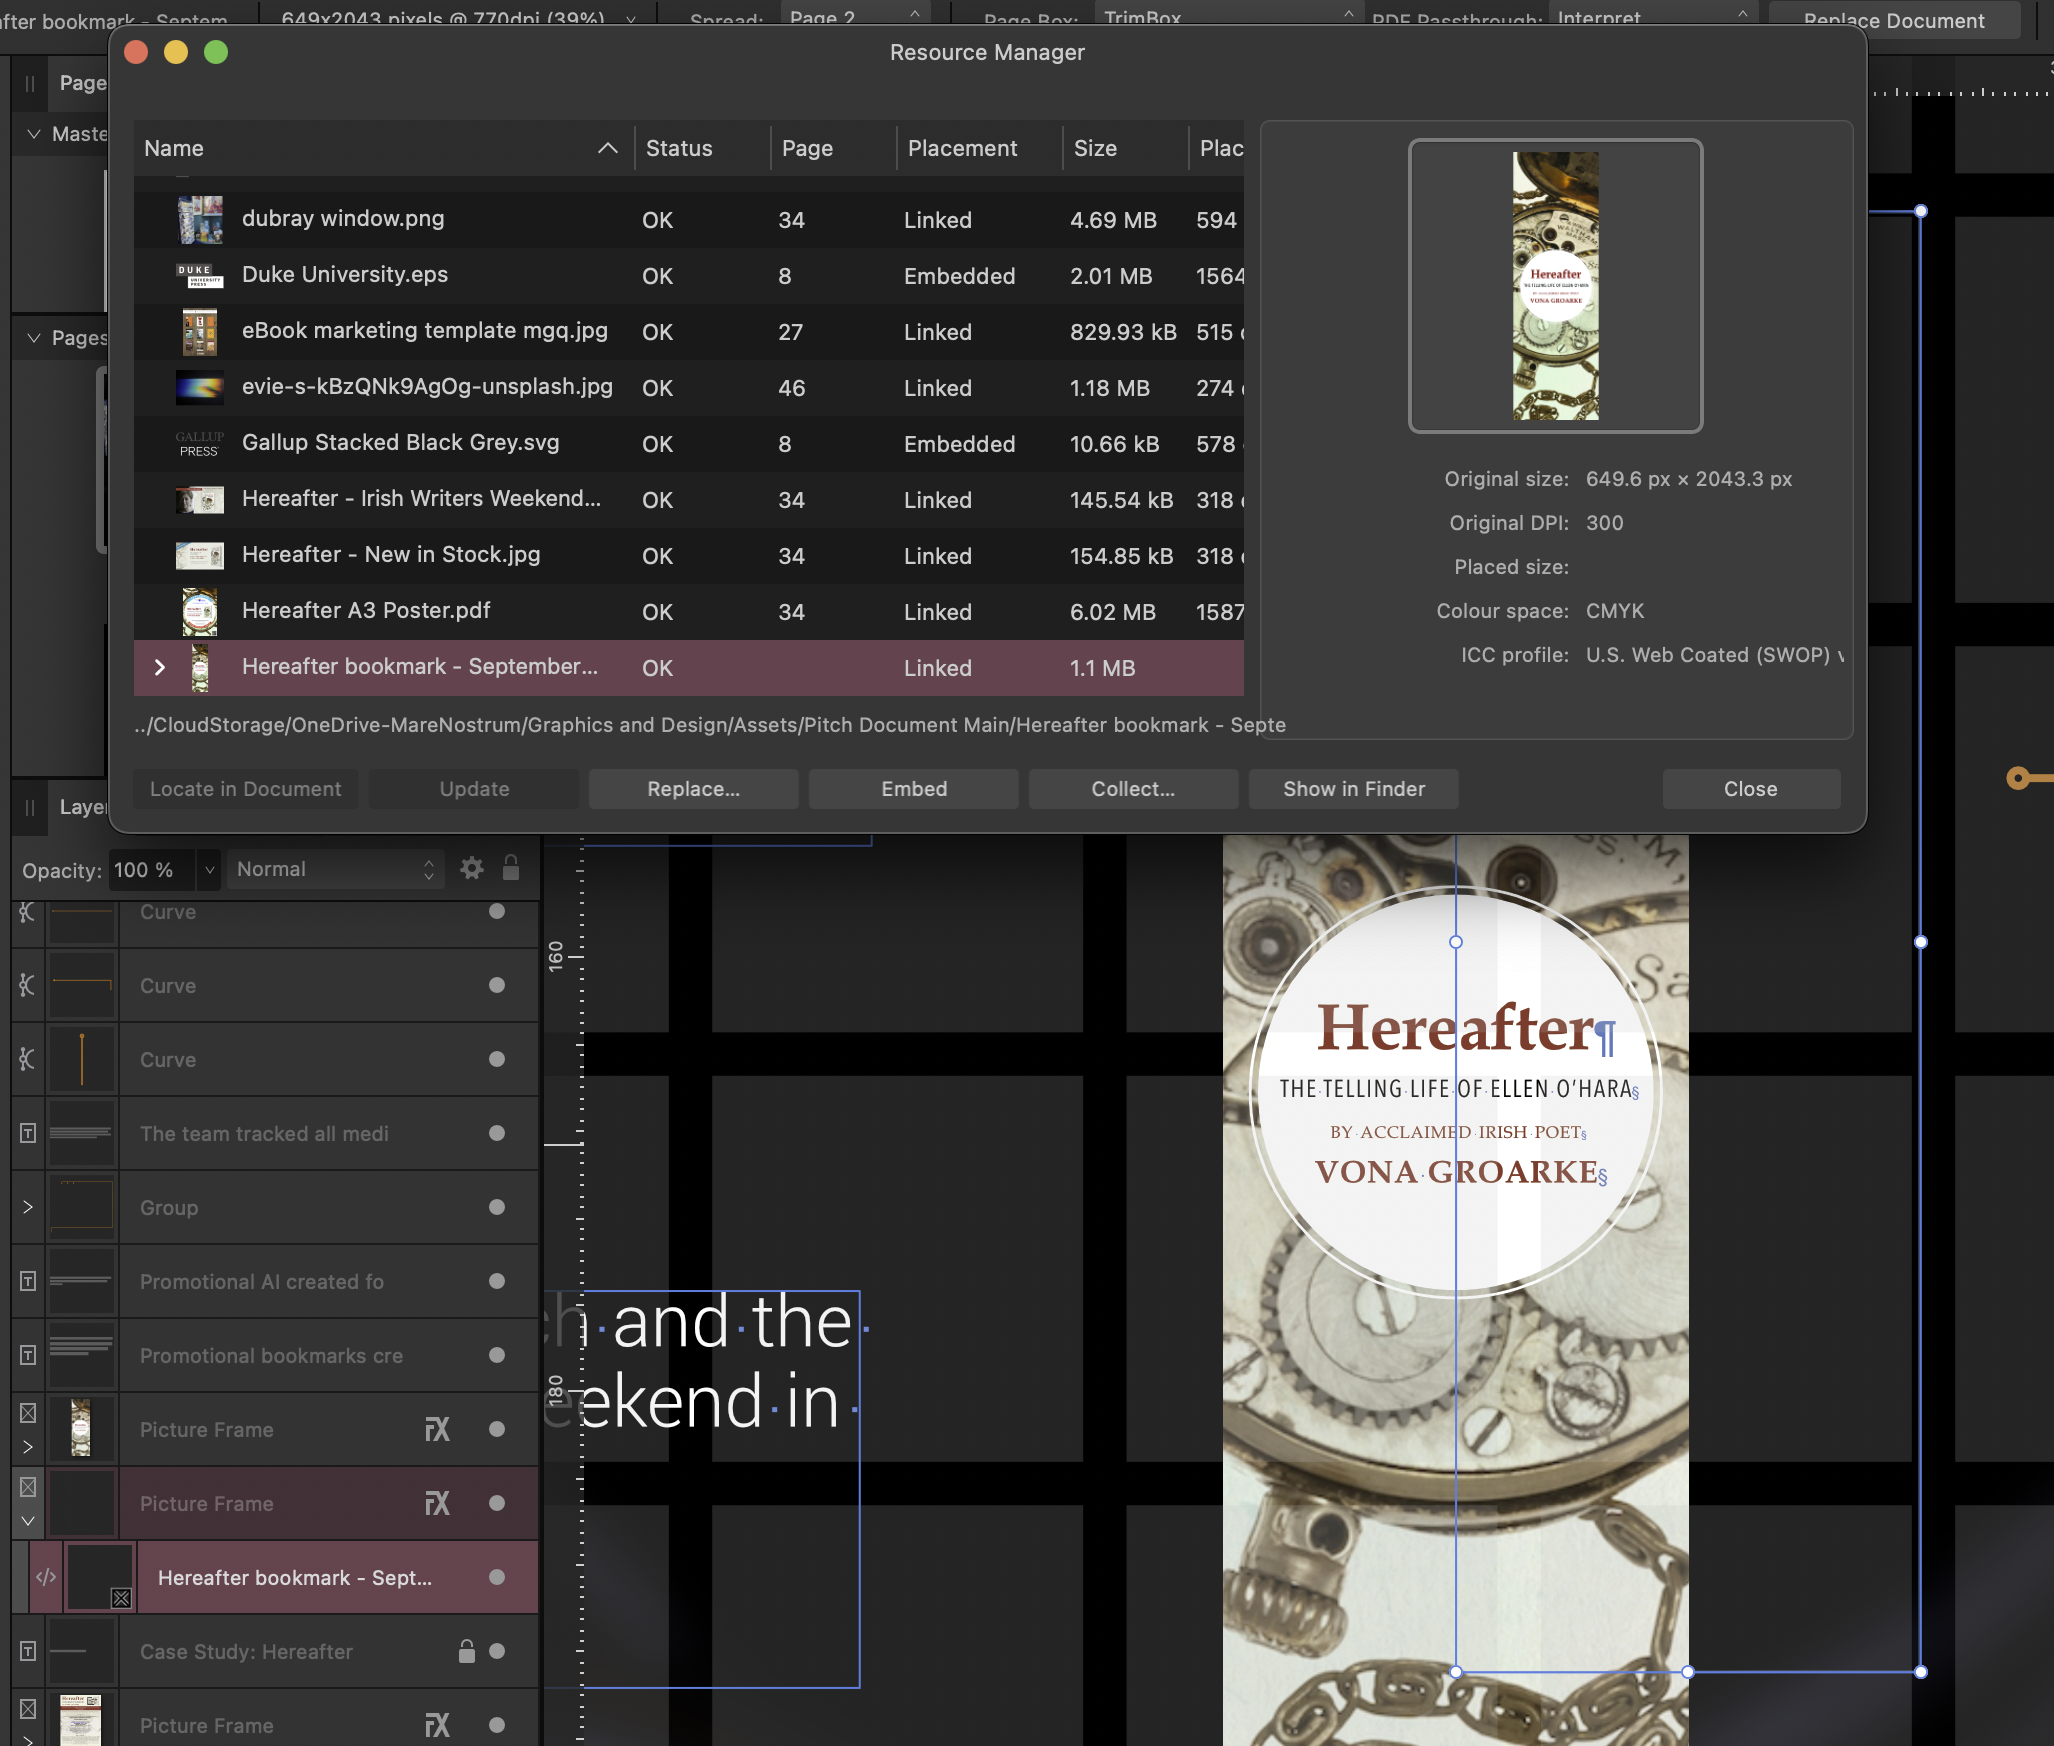Sort resources by Page column
The image size is (2054, 1746).
tap(833, 149)
